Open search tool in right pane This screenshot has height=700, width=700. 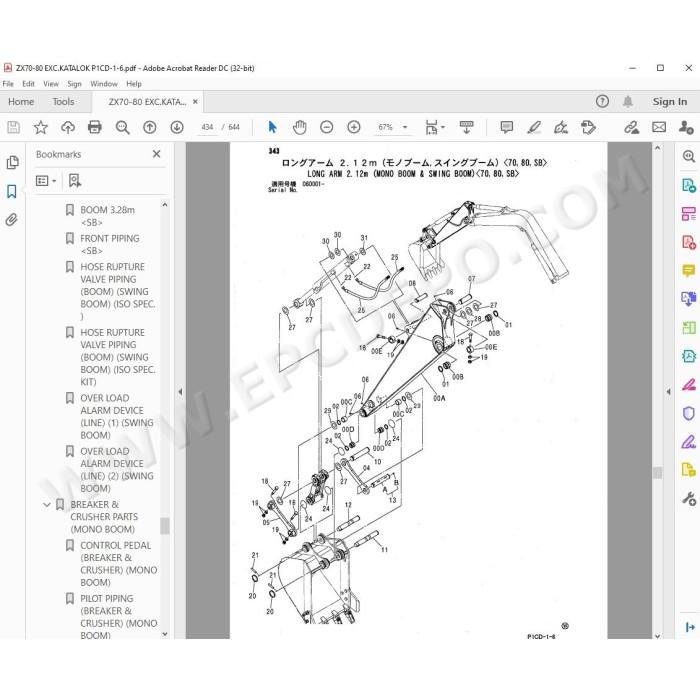coord(689,156)
